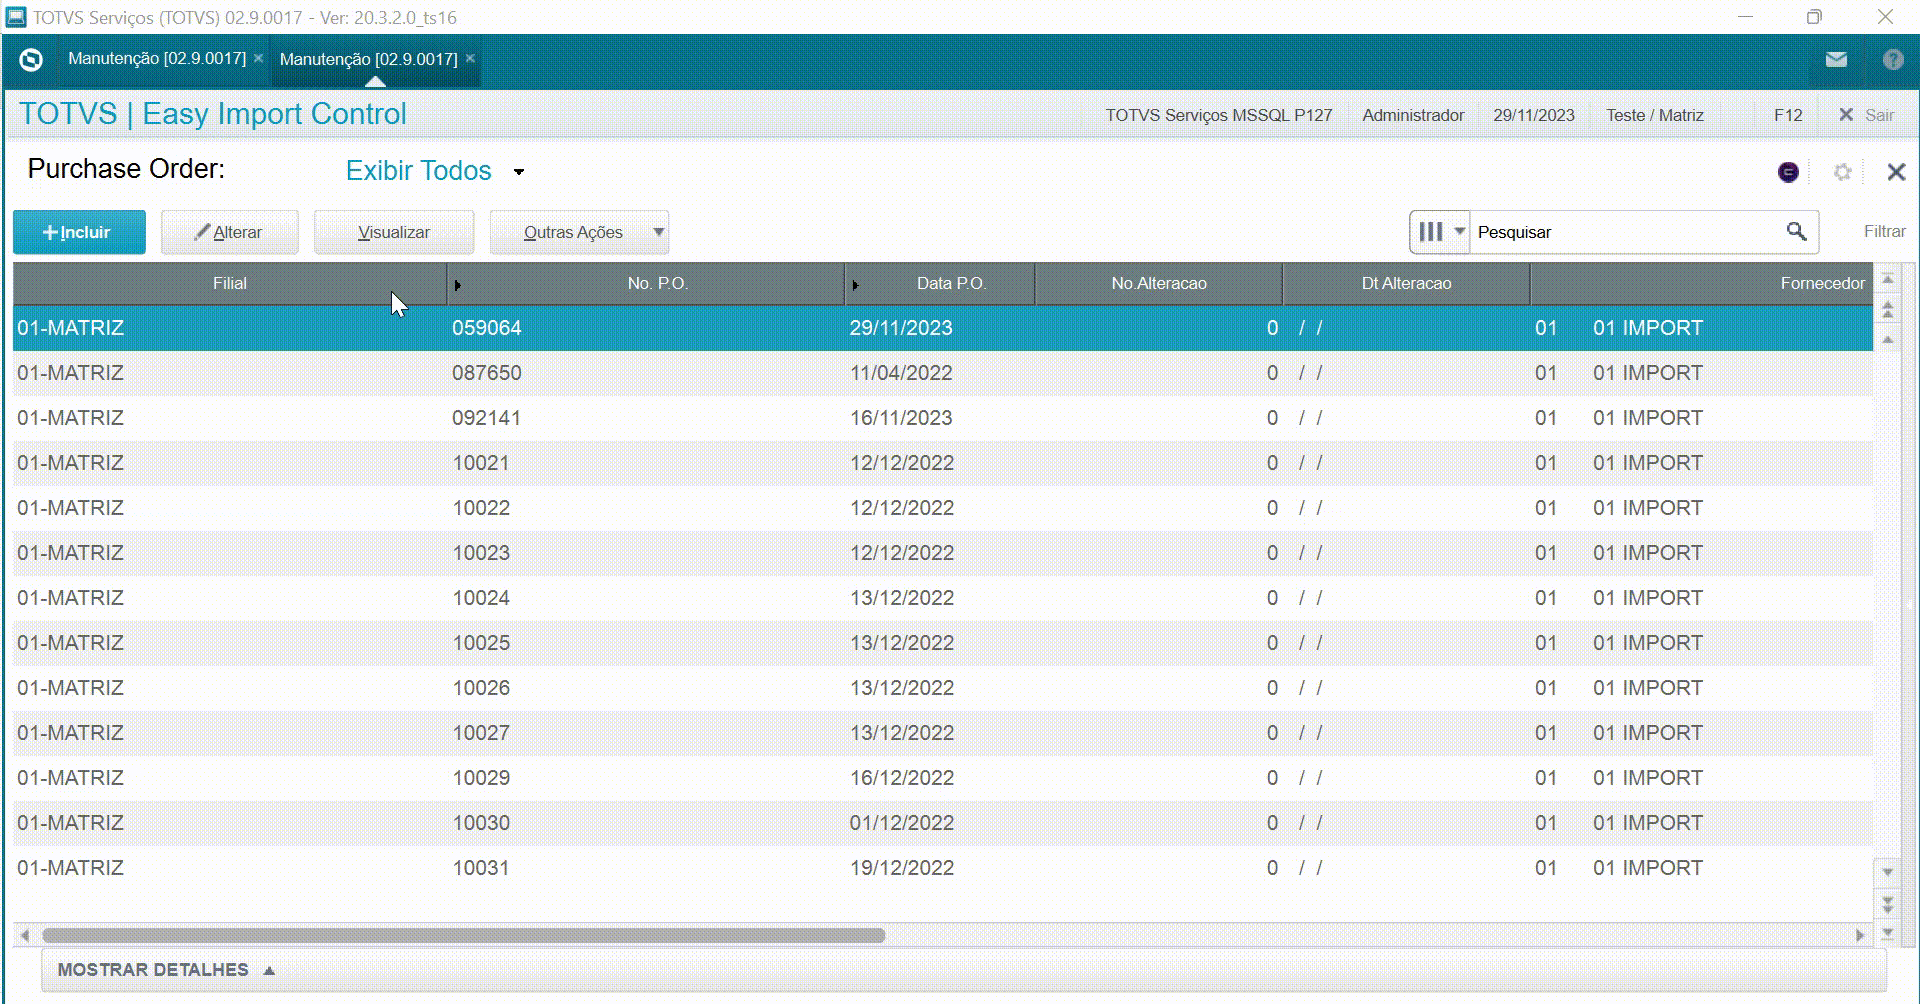Click the Dt Alteracao column header
The width and height of the screenshot is (1920, 1004).
point(1406,284)
